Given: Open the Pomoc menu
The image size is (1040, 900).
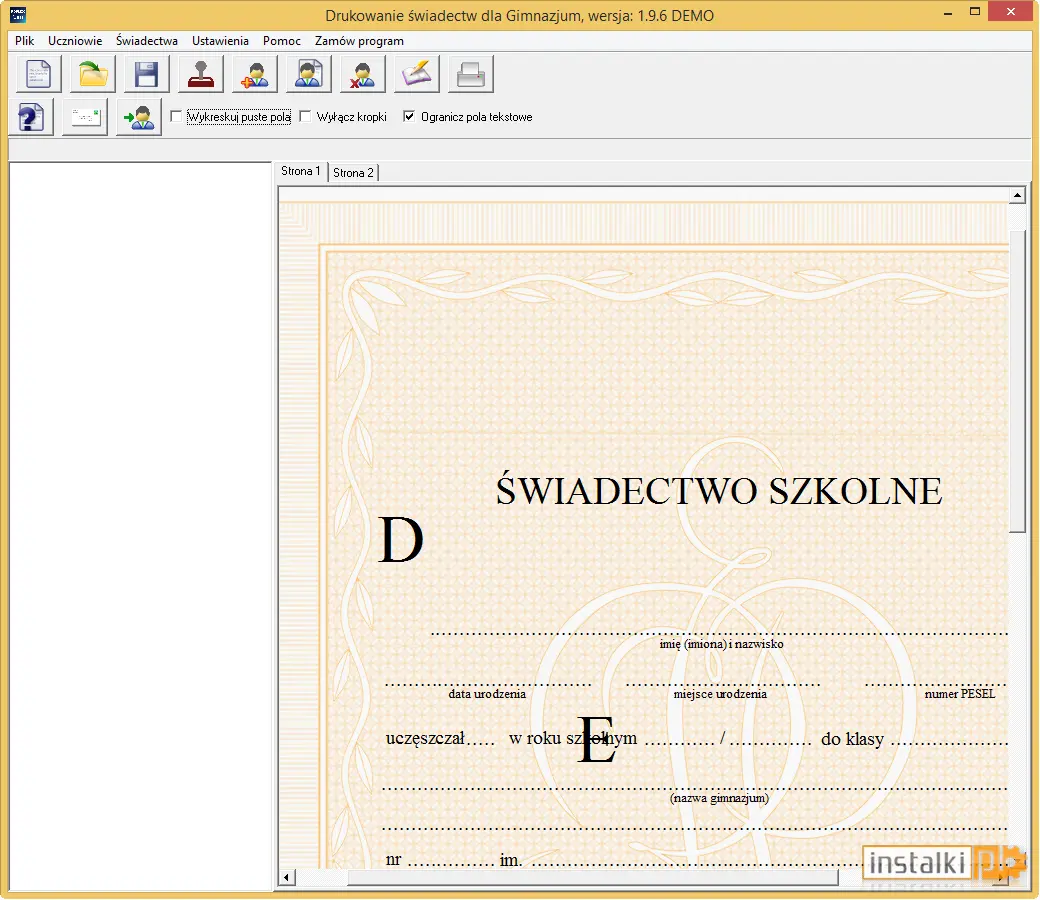Looking at the screenshot, I should pos(282,40).
